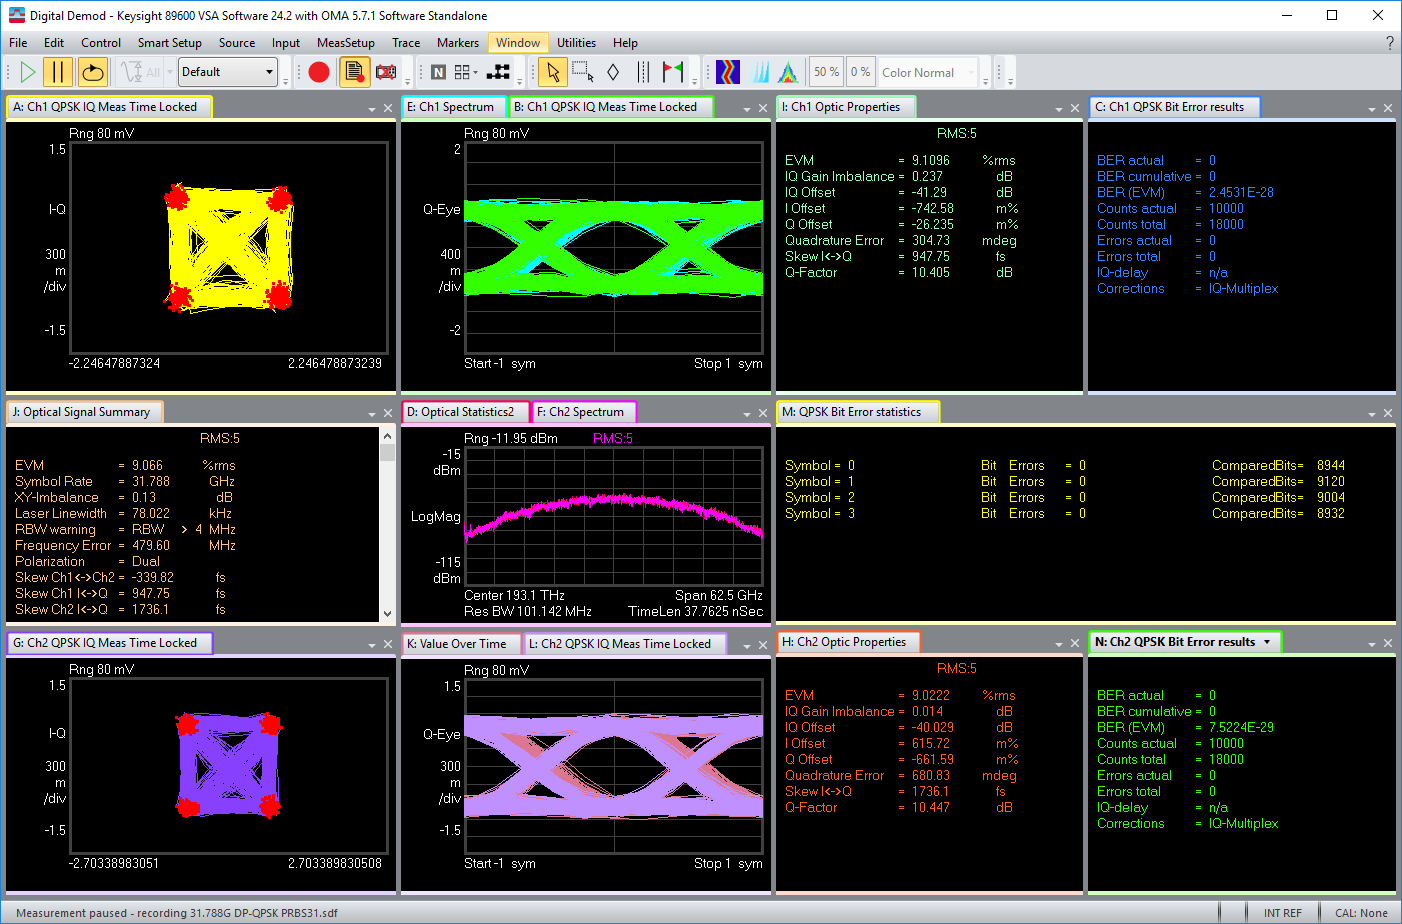Close the QPSK Bit Error statistics panel
The image size is (1402, 924).
pyautogui.click(x=1388, y=414)
